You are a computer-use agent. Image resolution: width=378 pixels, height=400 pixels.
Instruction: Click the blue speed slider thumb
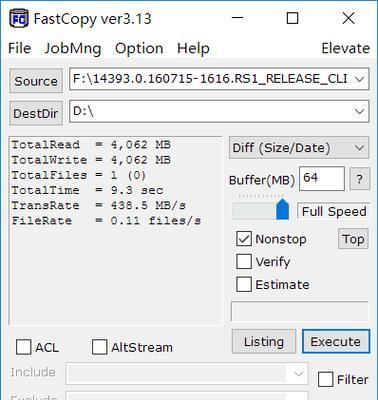283,209
